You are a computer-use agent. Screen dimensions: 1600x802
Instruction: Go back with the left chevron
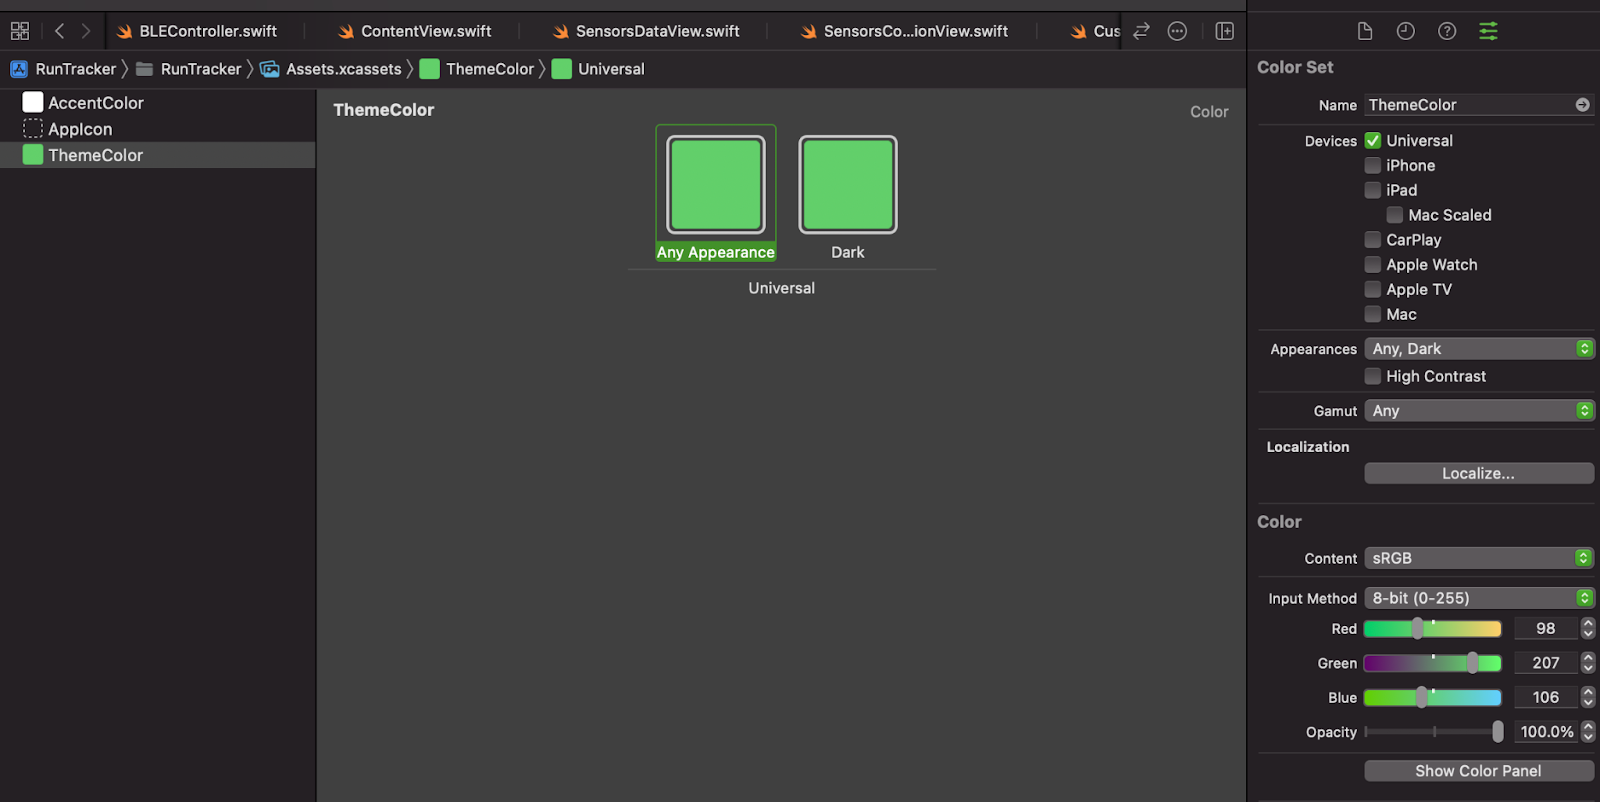tap(60, 31)
